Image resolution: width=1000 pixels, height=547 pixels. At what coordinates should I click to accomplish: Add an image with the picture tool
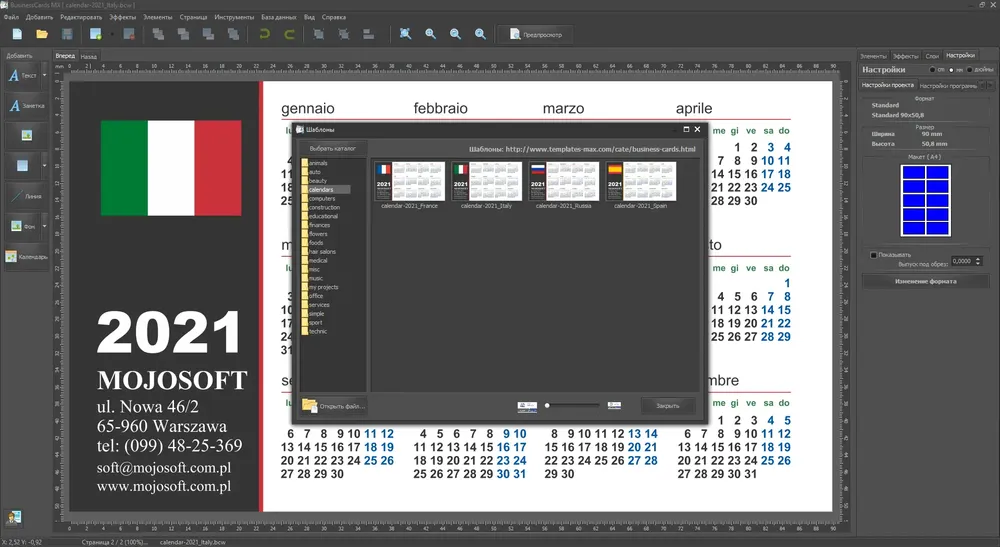[27, 135]
